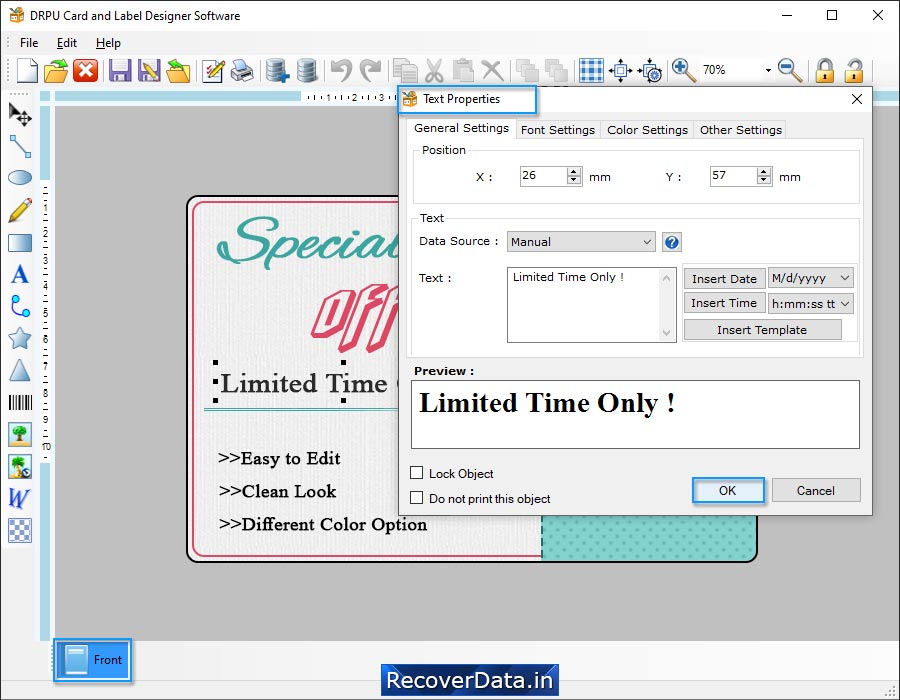Select the Pencil tool
This screenshot has height=700, width=900.
pos(20,211)
